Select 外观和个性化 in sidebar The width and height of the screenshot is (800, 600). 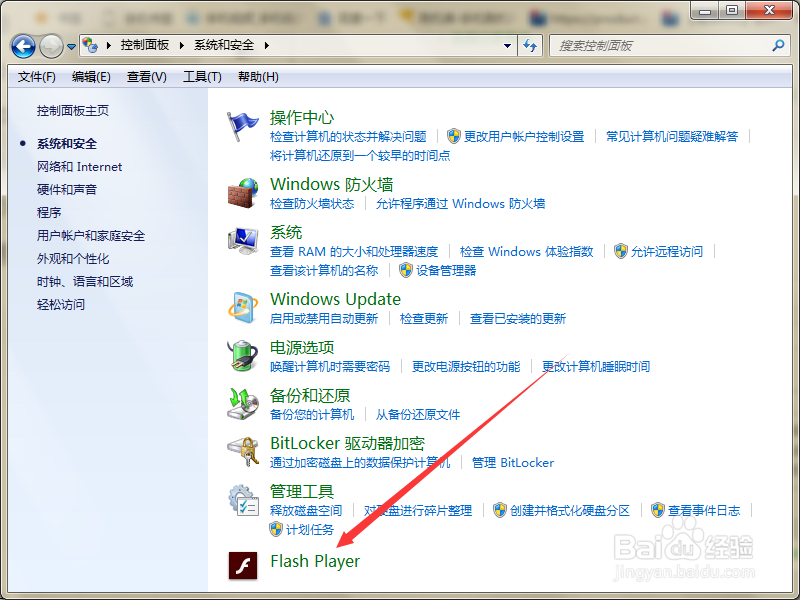[x=73, y=259]
